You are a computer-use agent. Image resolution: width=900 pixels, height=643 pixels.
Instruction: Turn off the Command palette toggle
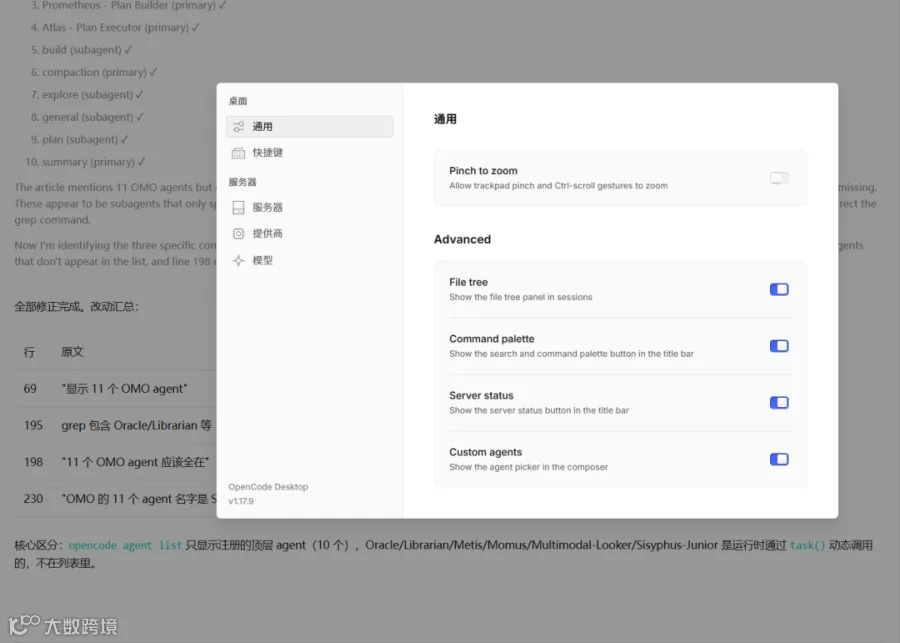(x=779, y=346)
